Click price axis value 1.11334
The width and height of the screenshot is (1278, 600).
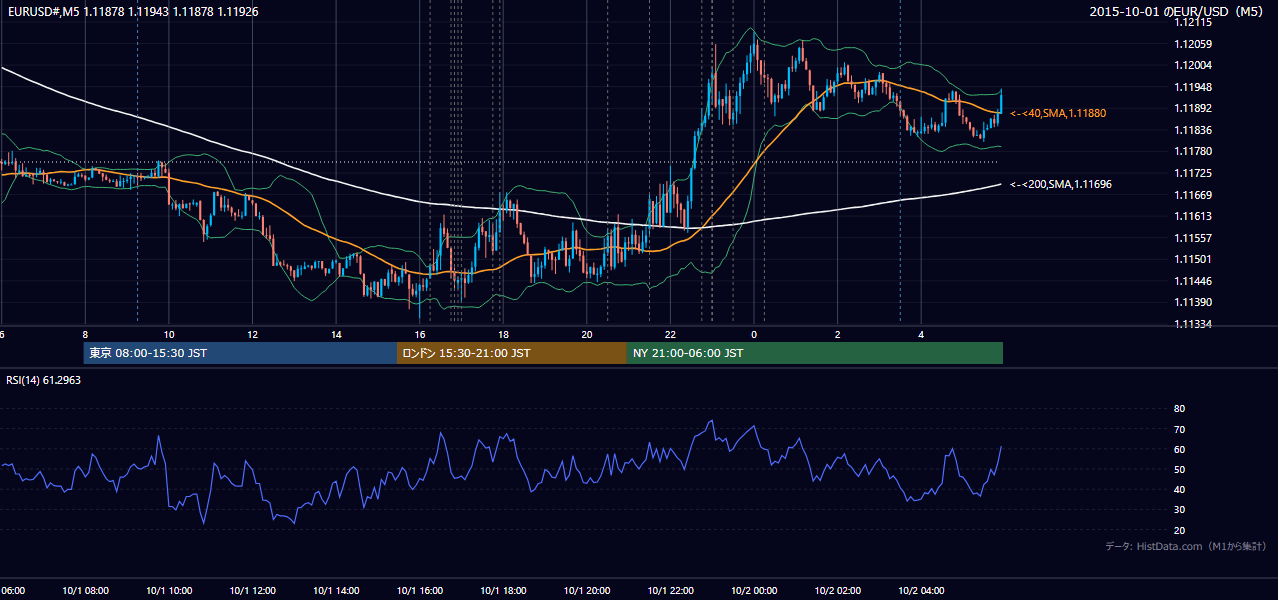pyautogui.click(x=1194, y=325)
